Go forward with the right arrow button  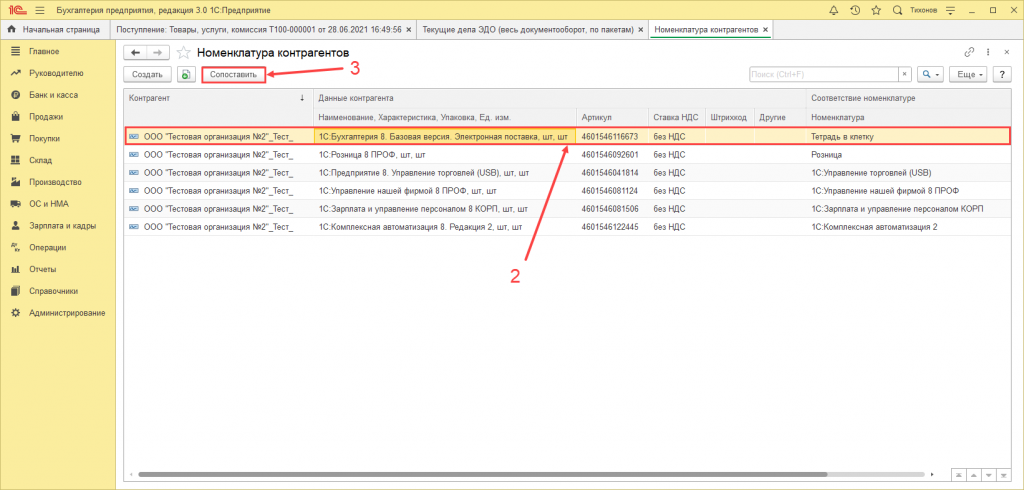pyautogui.click(x=158, y=53)
